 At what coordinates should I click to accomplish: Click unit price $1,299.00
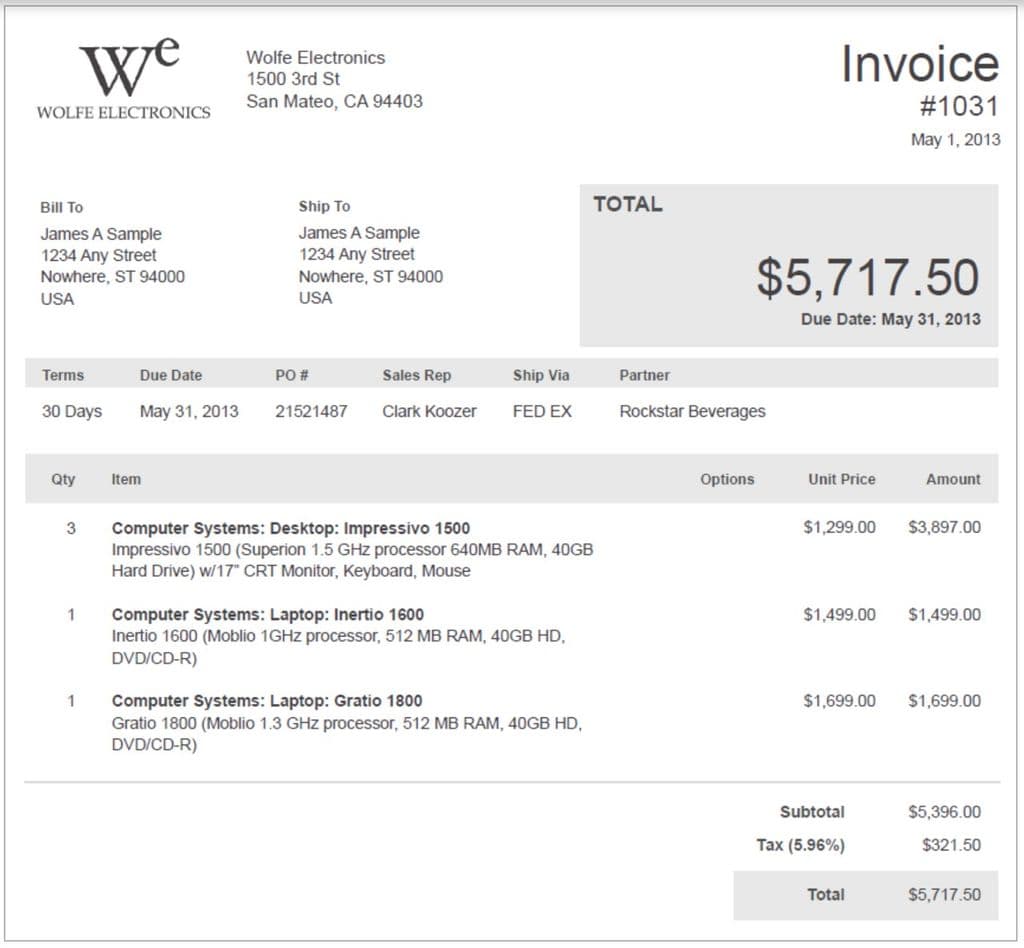[x=839, y=528]
